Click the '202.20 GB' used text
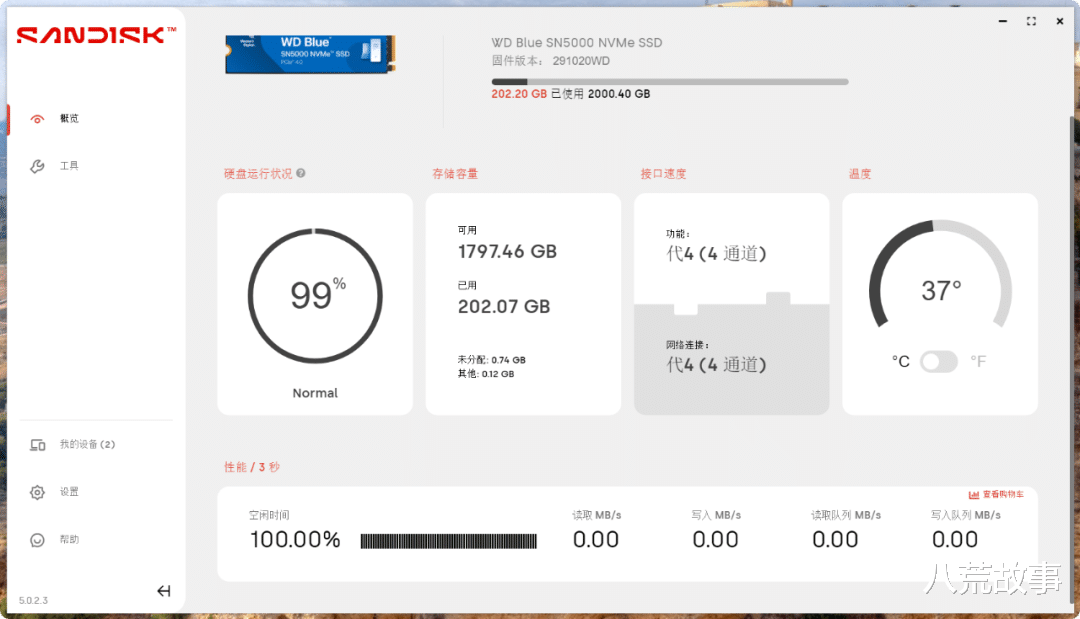 coord(519,94)
